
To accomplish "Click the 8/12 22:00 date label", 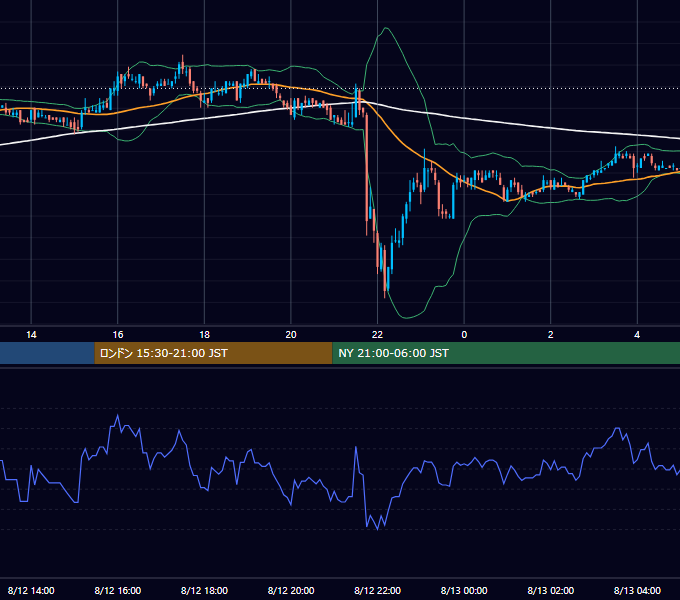I will coord(377,590).
